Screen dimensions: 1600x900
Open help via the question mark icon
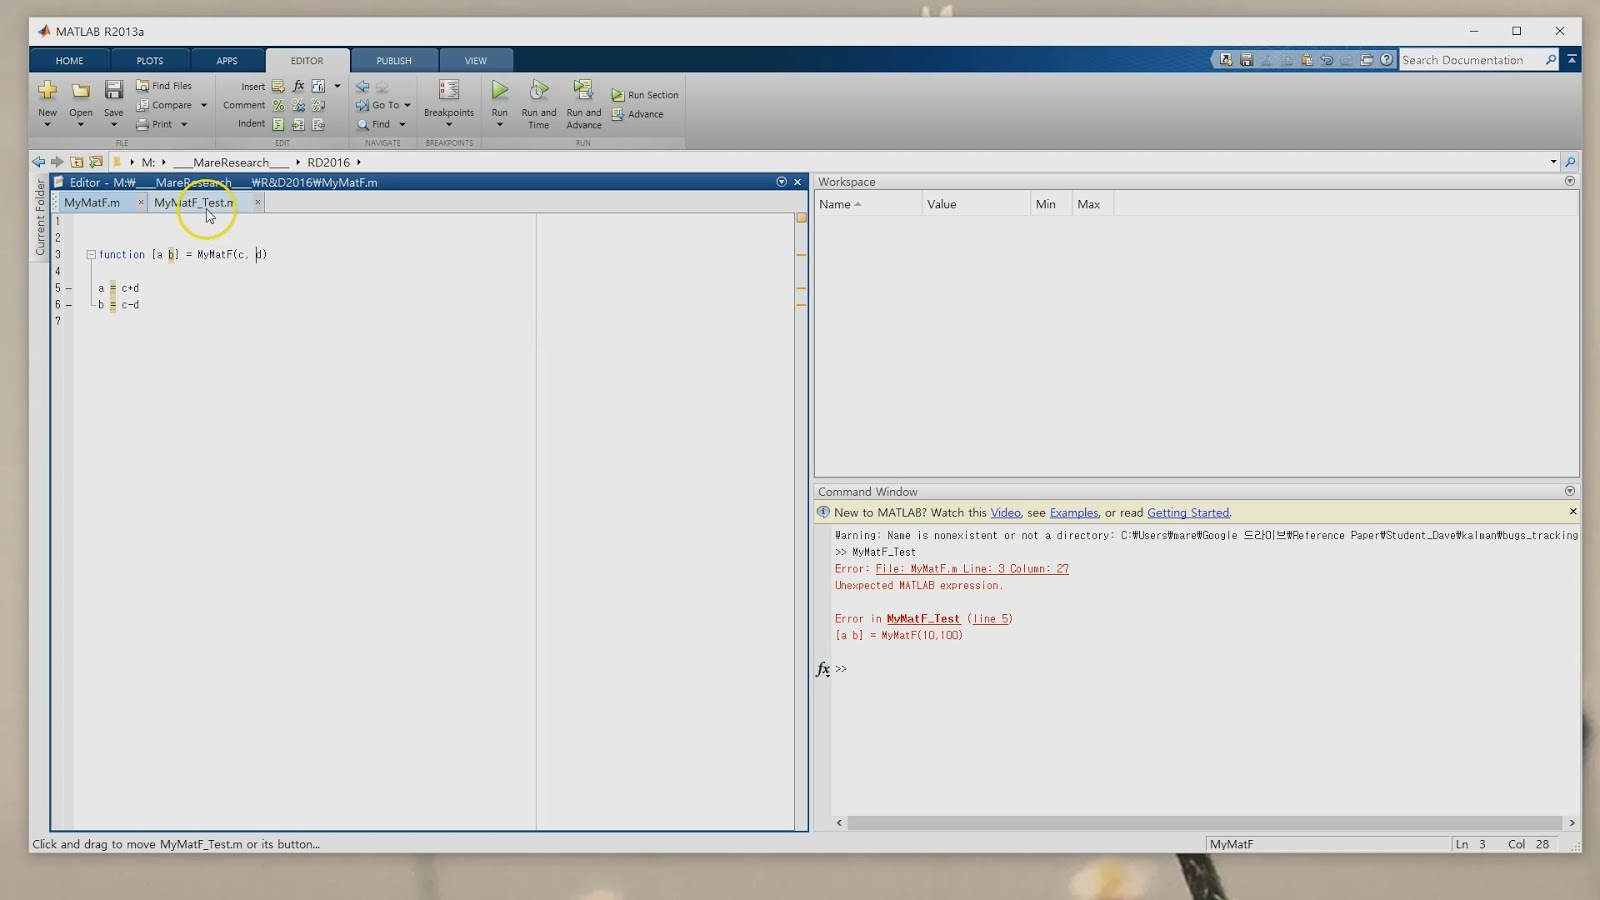1386,60
